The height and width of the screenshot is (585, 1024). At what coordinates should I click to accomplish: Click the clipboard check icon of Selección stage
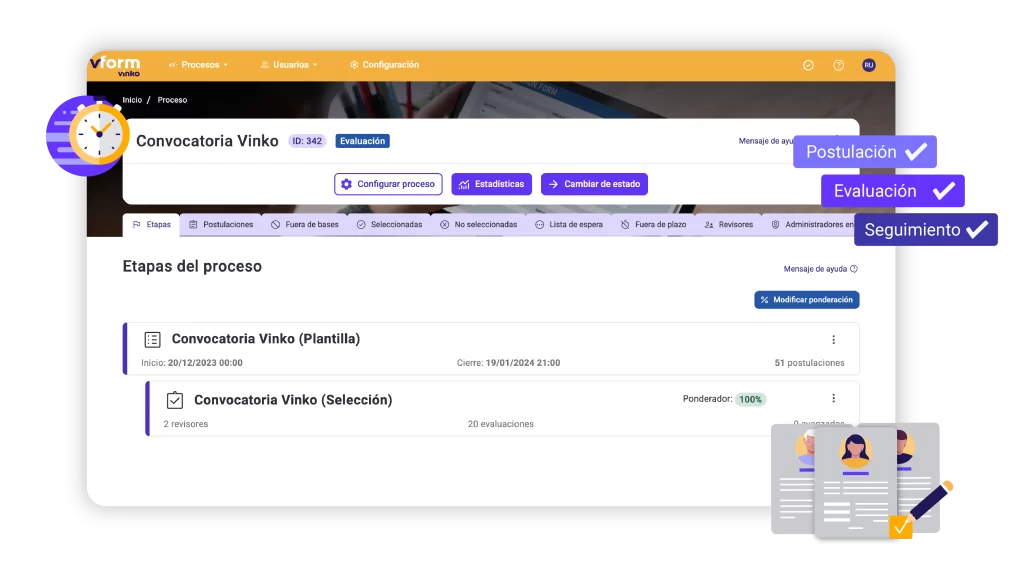174,400
